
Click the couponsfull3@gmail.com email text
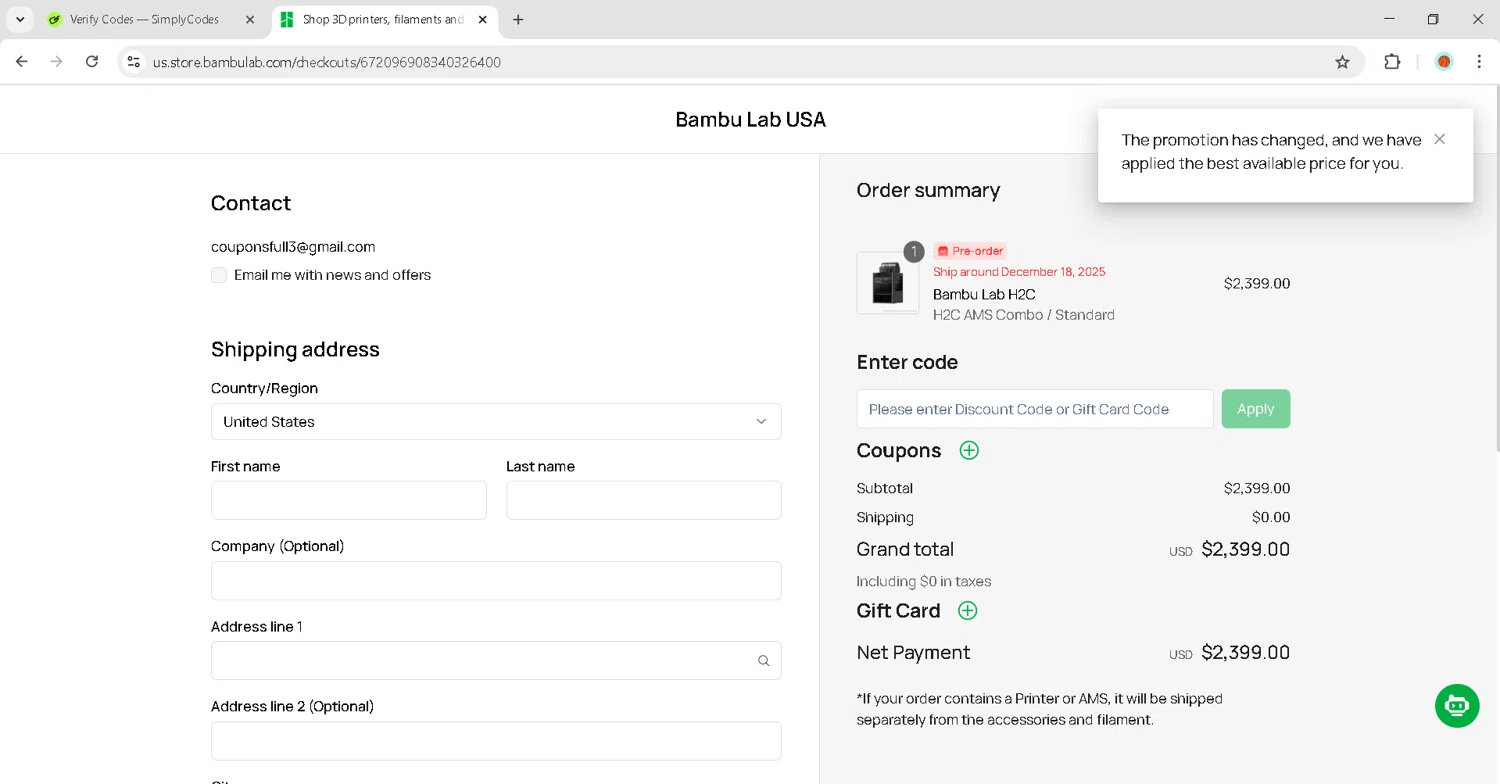(x=293, y=247)
